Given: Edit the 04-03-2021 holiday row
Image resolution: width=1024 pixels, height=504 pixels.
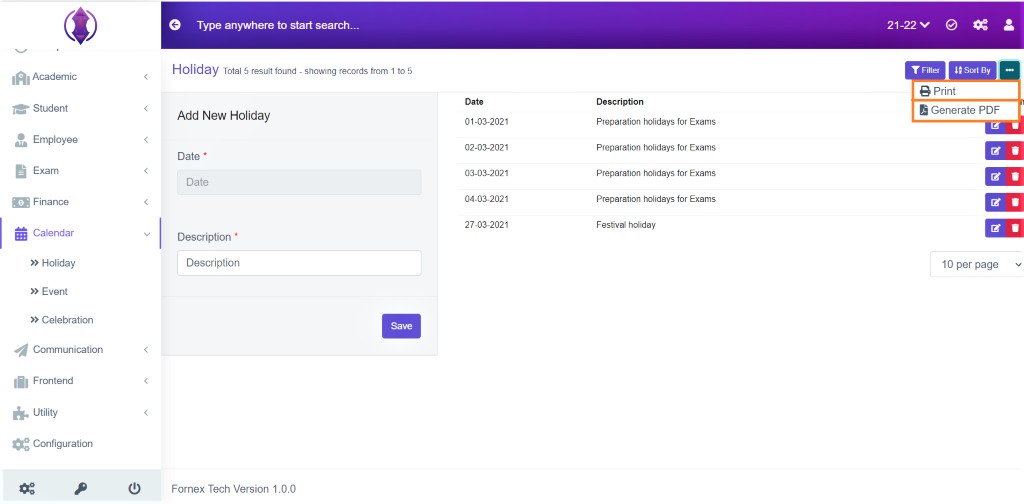Looking at the screenshot, I should (995, 202).
